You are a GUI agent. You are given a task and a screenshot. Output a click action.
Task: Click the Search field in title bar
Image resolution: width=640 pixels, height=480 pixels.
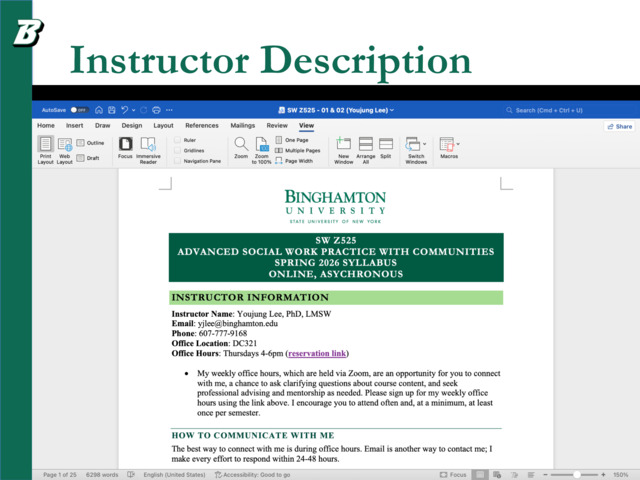point(545,110)
